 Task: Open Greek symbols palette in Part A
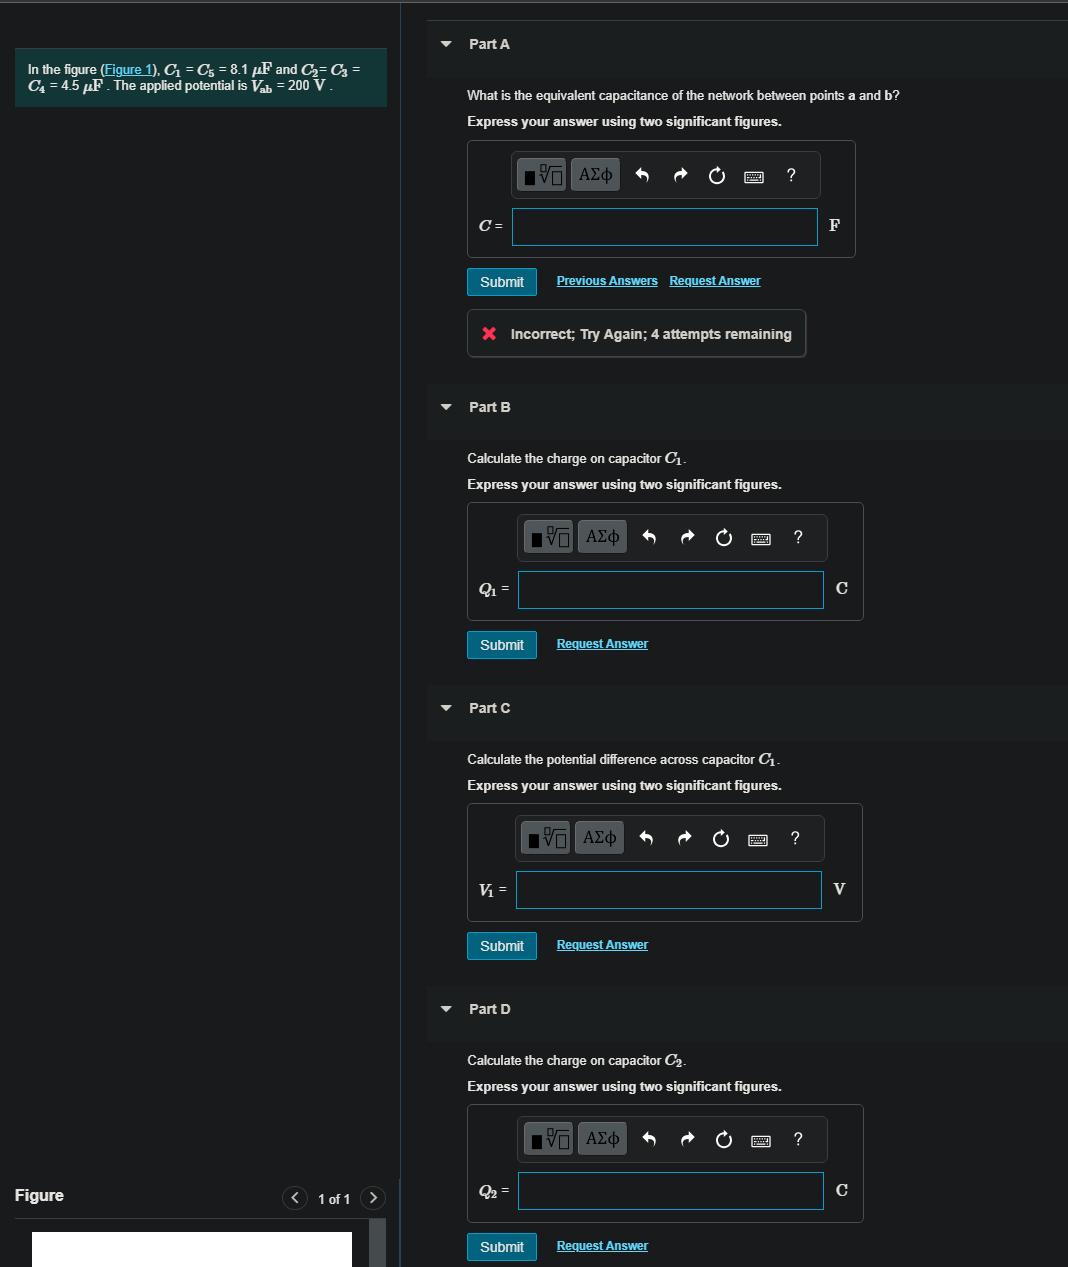pos(595,175)
